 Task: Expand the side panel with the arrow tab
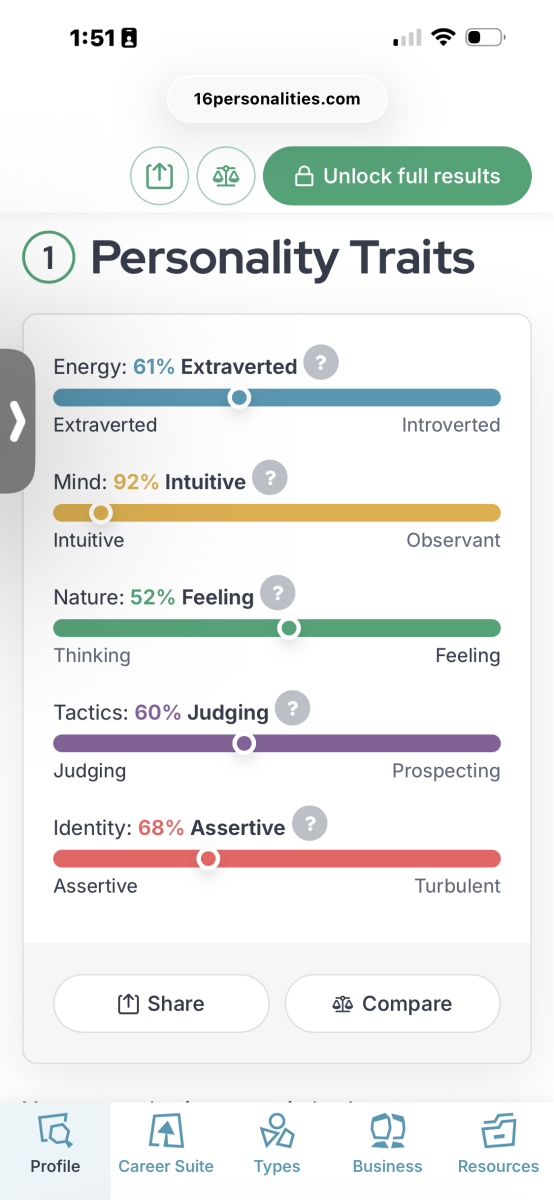(x=17, y=421)
